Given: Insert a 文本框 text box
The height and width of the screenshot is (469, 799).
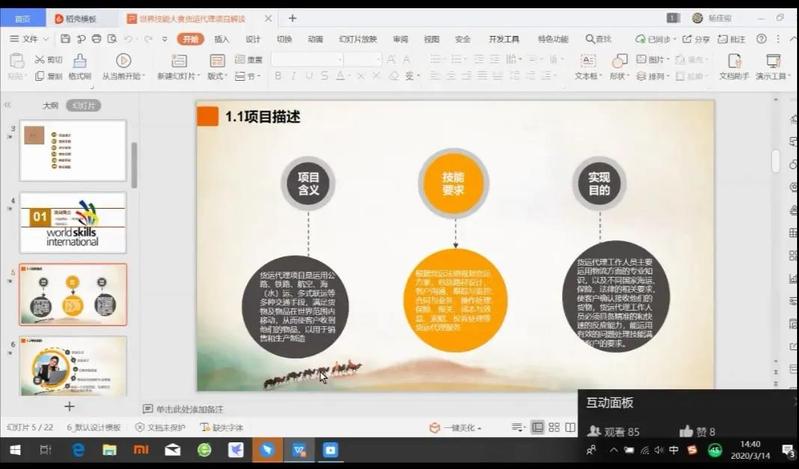Looking at the screenshot, I should [x=585, y=60].
